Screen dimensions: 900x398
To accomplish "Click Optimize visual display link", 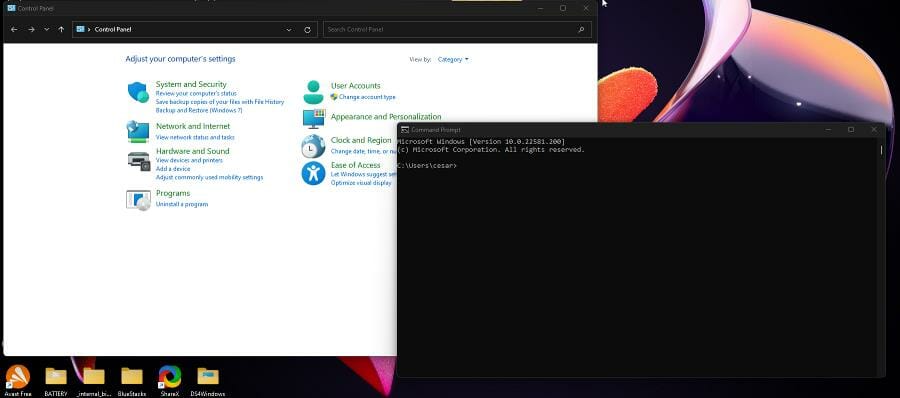I will (x=361, y=183).
